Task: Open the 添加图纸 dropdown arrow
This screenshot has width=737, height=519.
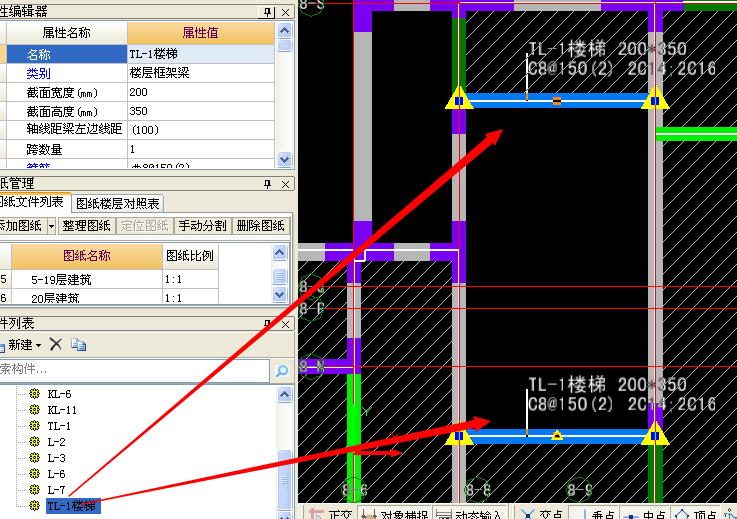Action: 51,226
